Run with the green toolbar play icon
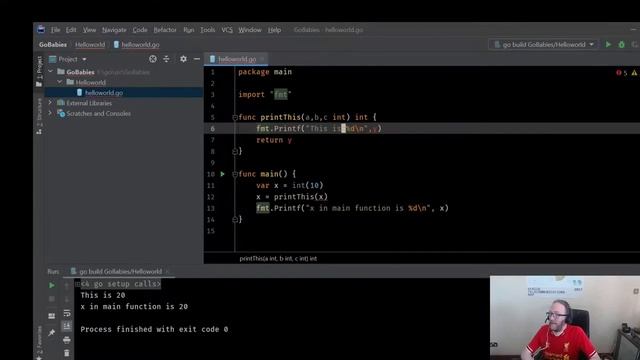Viewport: 640px width, 360px height. click(x=608, y=44)
